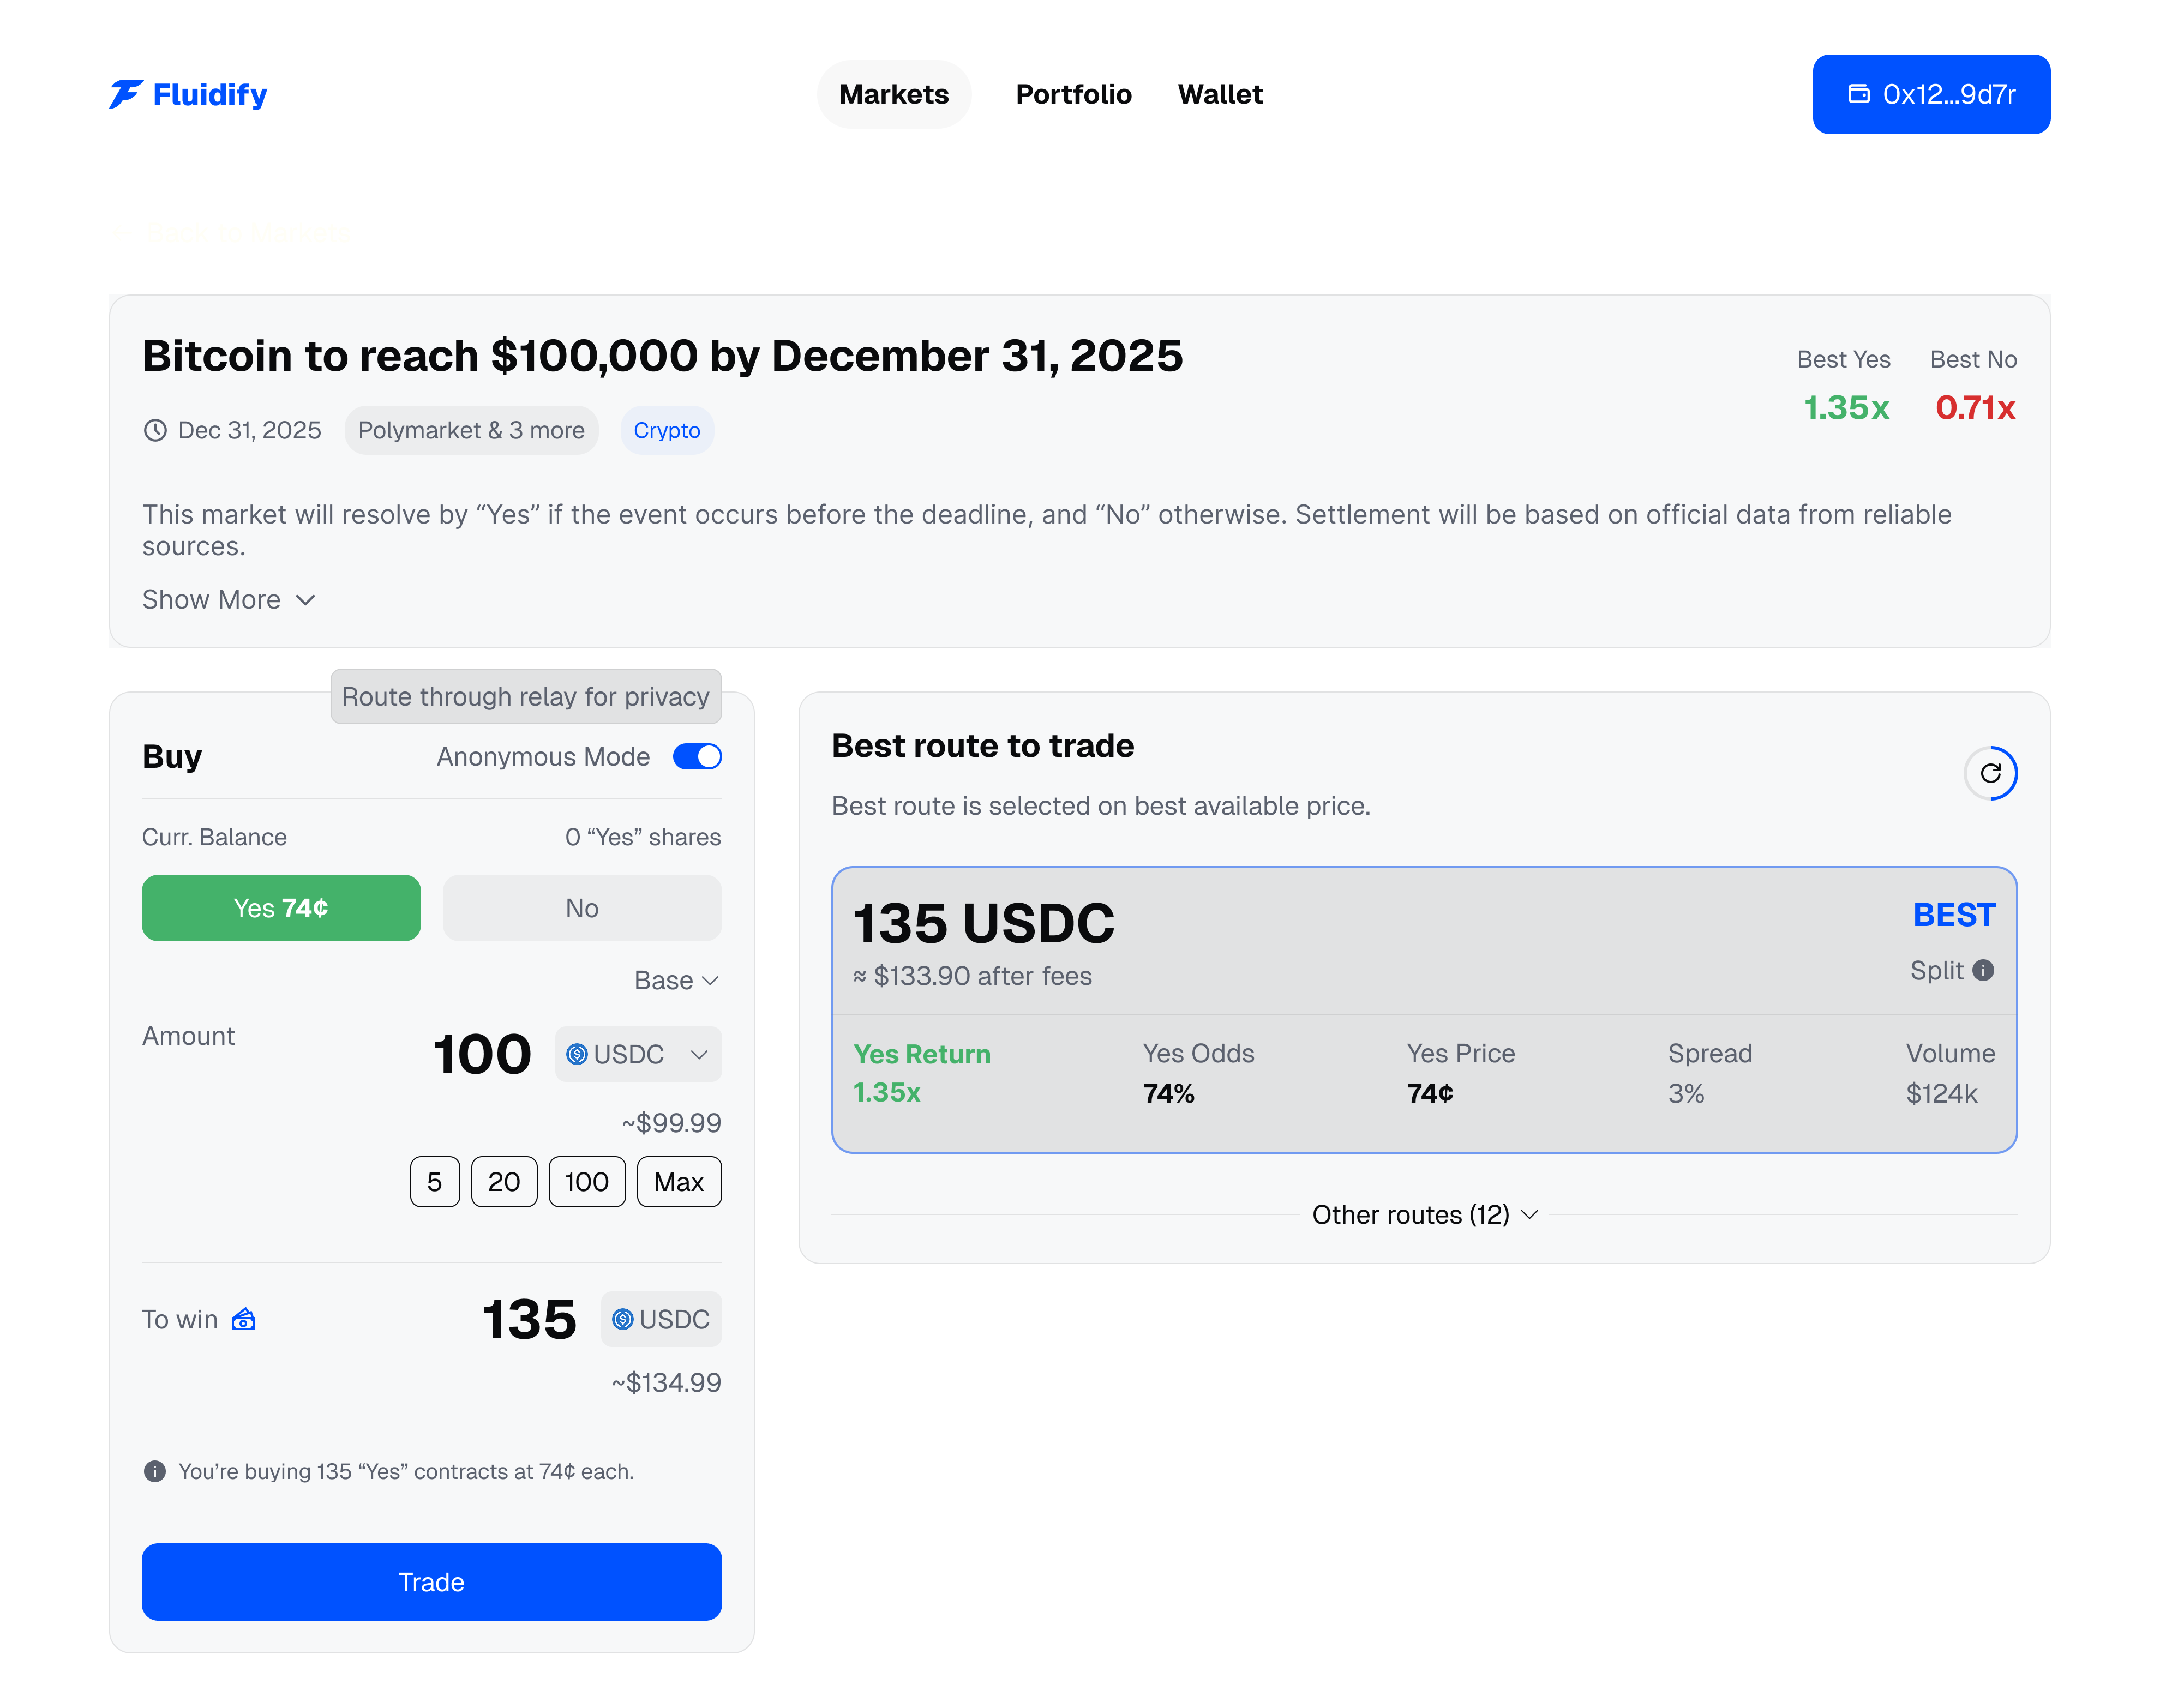Expand Show More description
The width and height of the screenshot is (2160, 1708).
[x=229, y=600]
